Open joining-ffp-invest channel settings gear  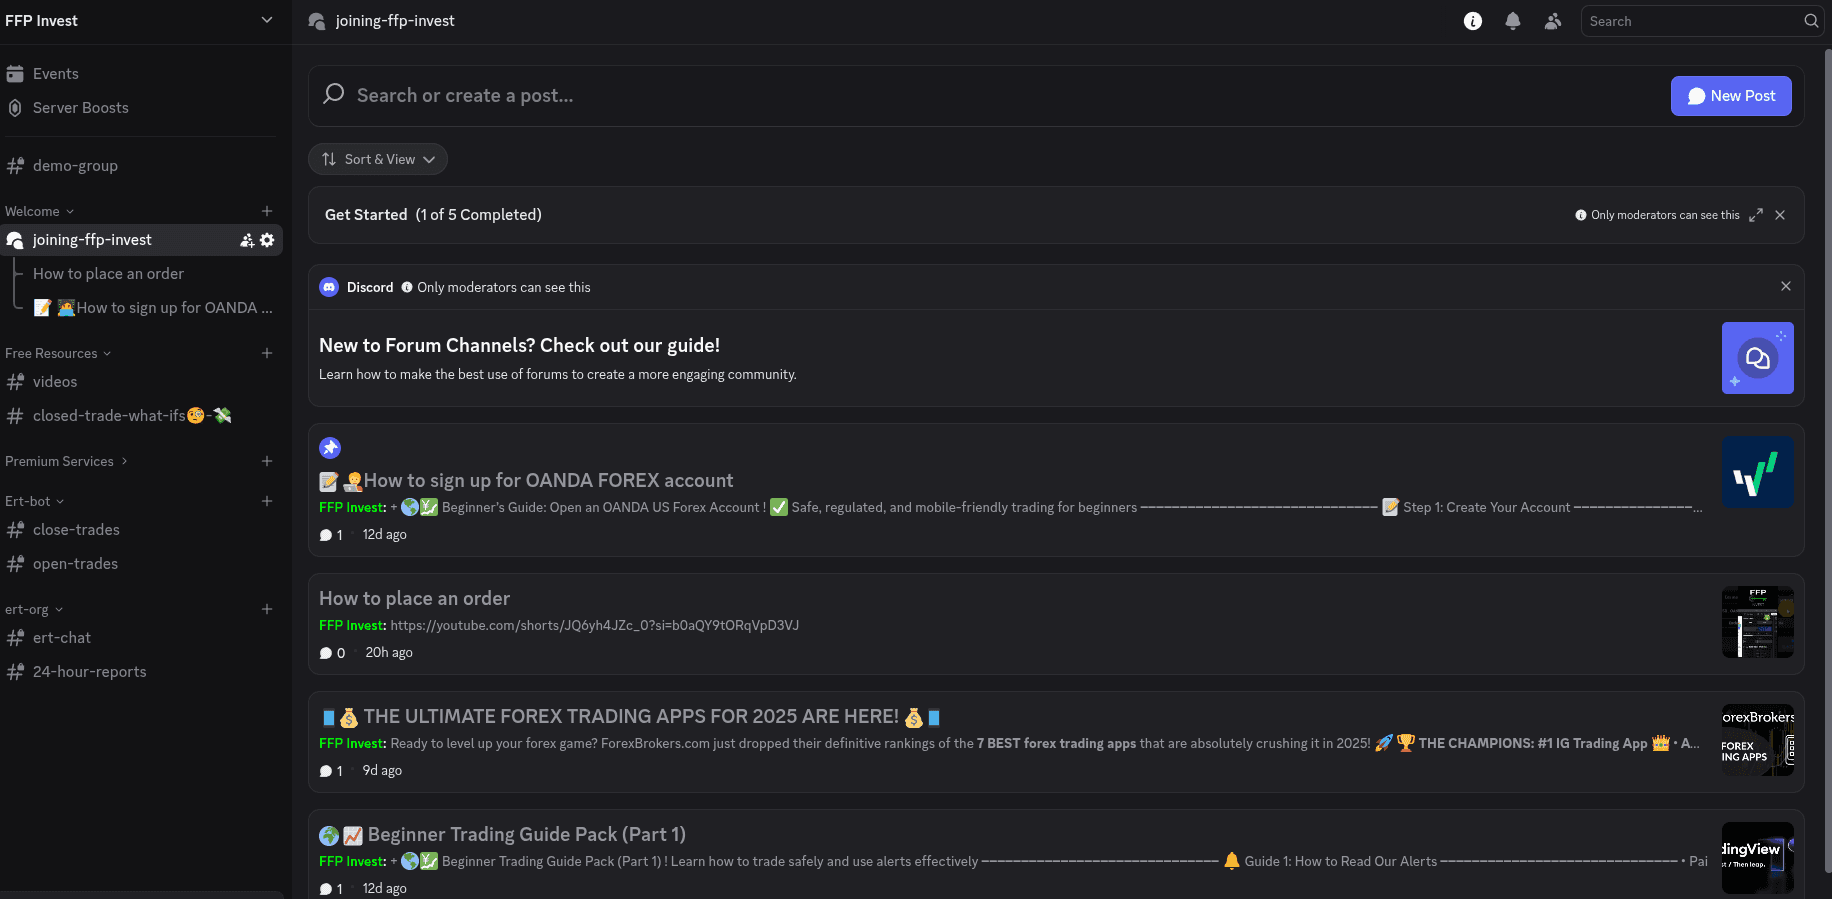[x=267, y=240]
